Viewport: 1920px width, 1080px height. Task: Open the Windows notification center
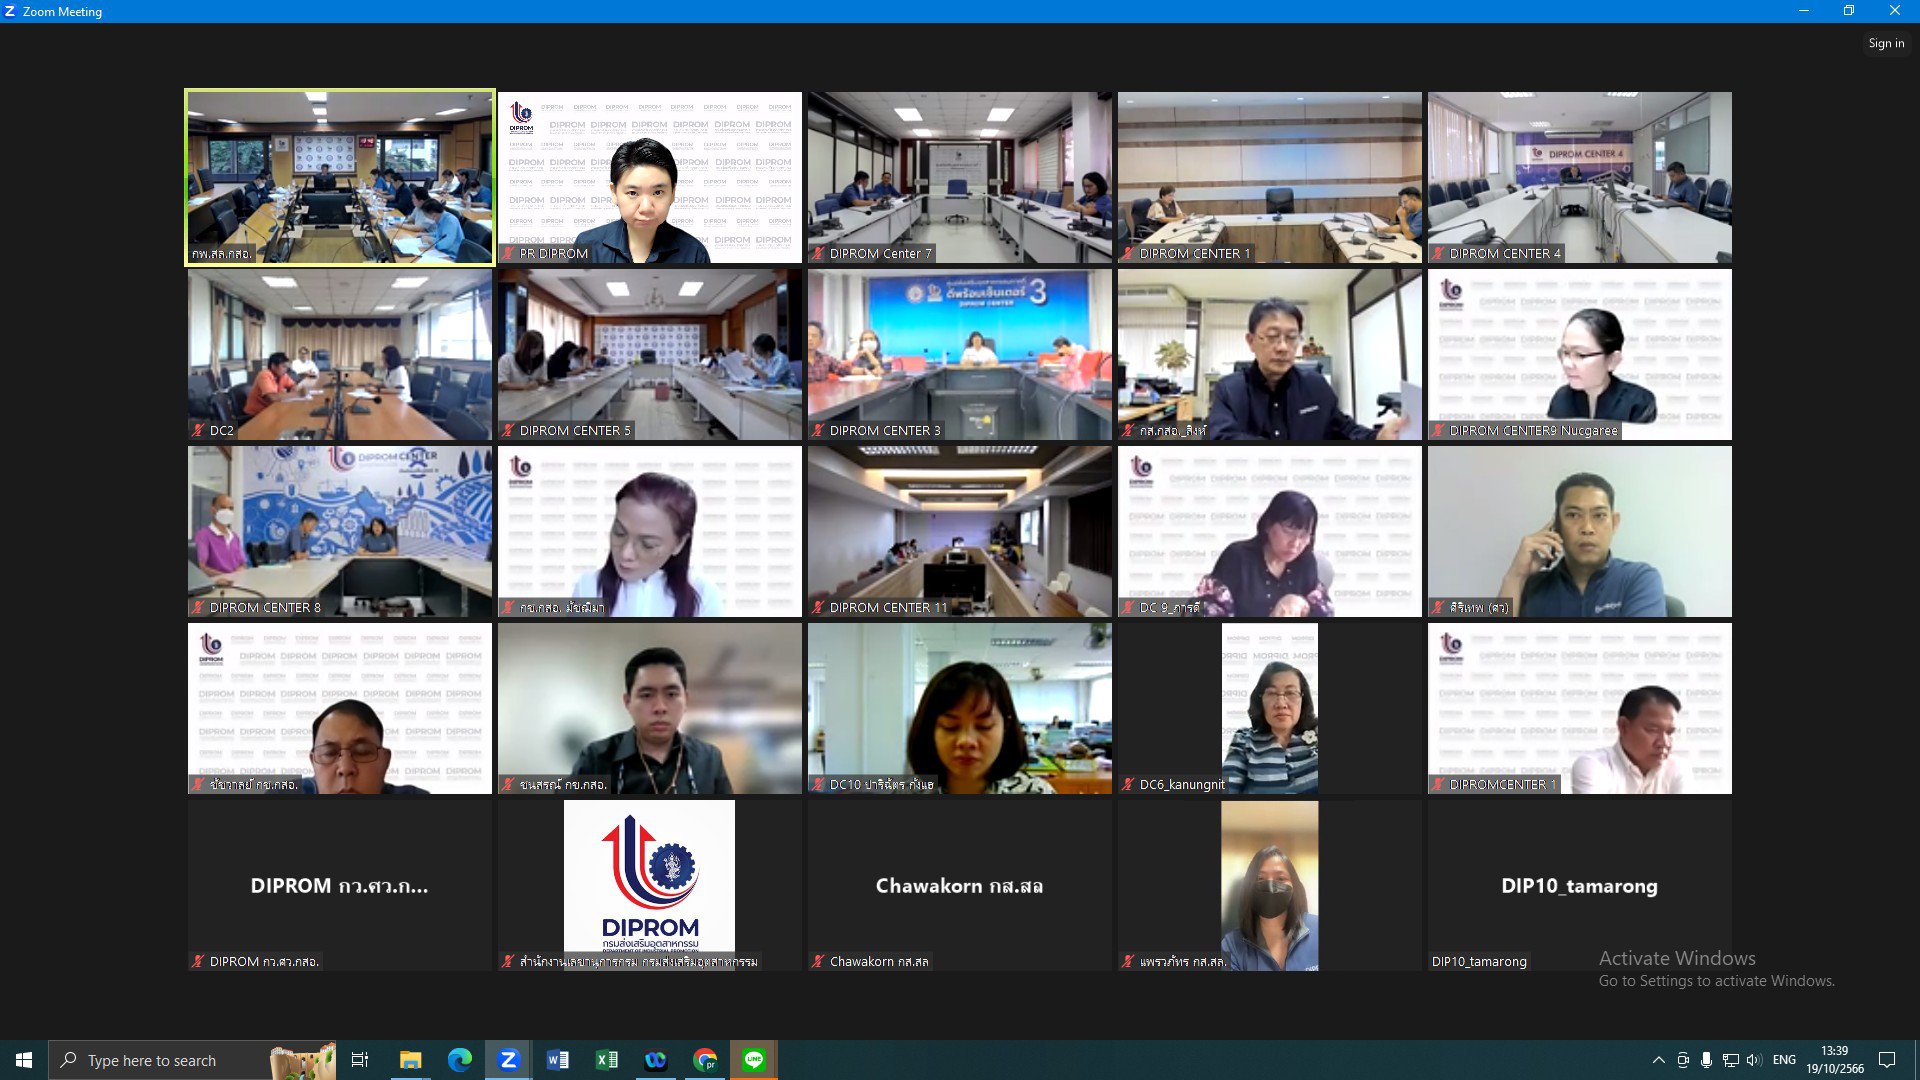(x=1887, y=1060)
